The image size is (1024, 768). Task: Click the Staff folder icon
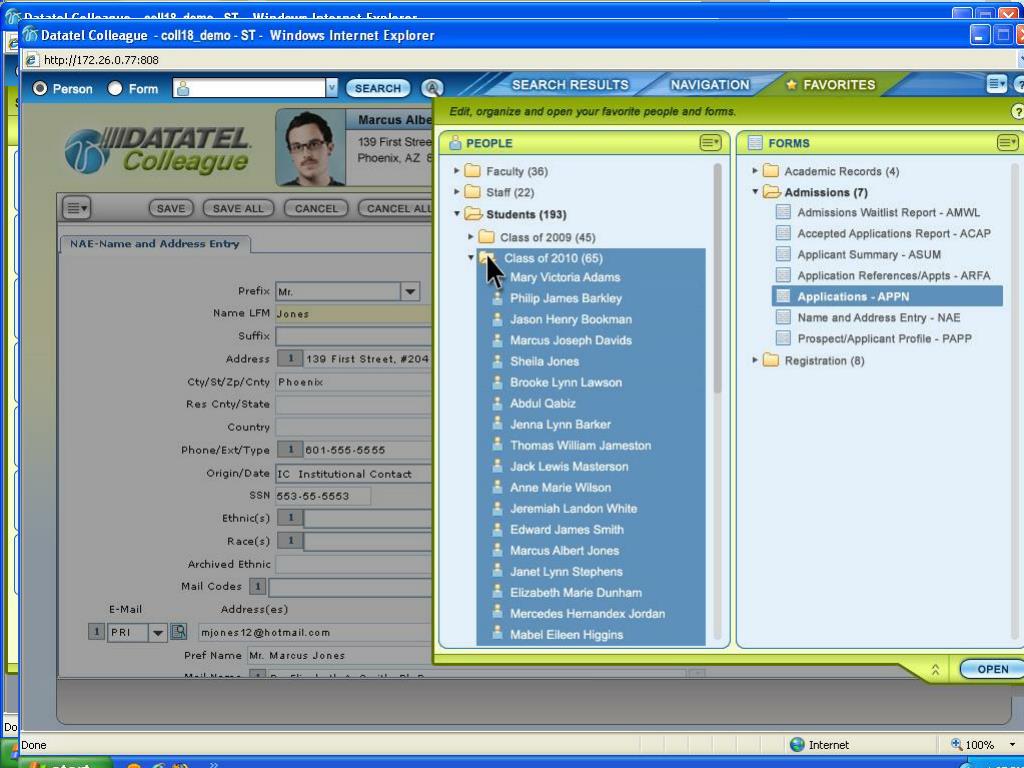coord(472,191)
